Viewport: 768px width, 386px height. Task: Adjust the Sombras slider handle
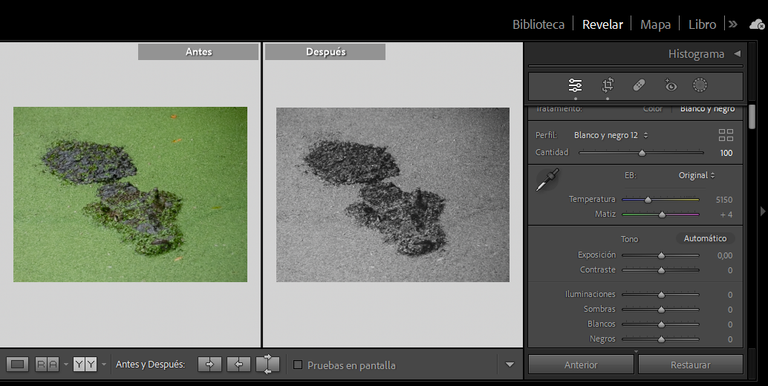pyautogui.click(x=661, y=310)
